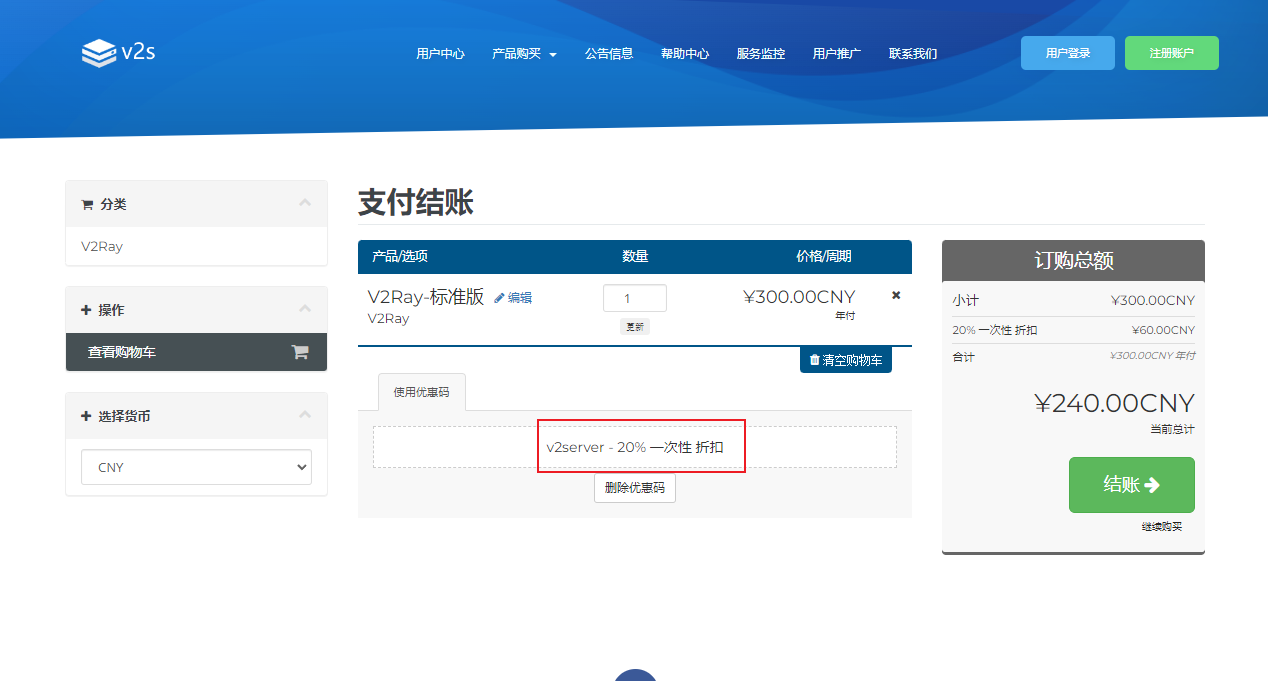Click the v2s logo icon
The image size is (1268, 681).
[99, 53]
